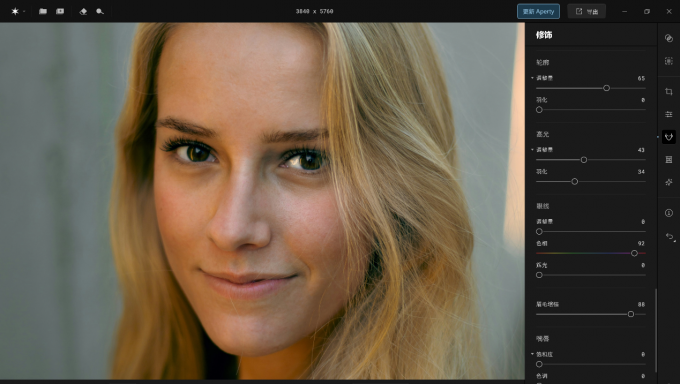
Task: Click the 眼线 section heading
Action: pos(543,206)
